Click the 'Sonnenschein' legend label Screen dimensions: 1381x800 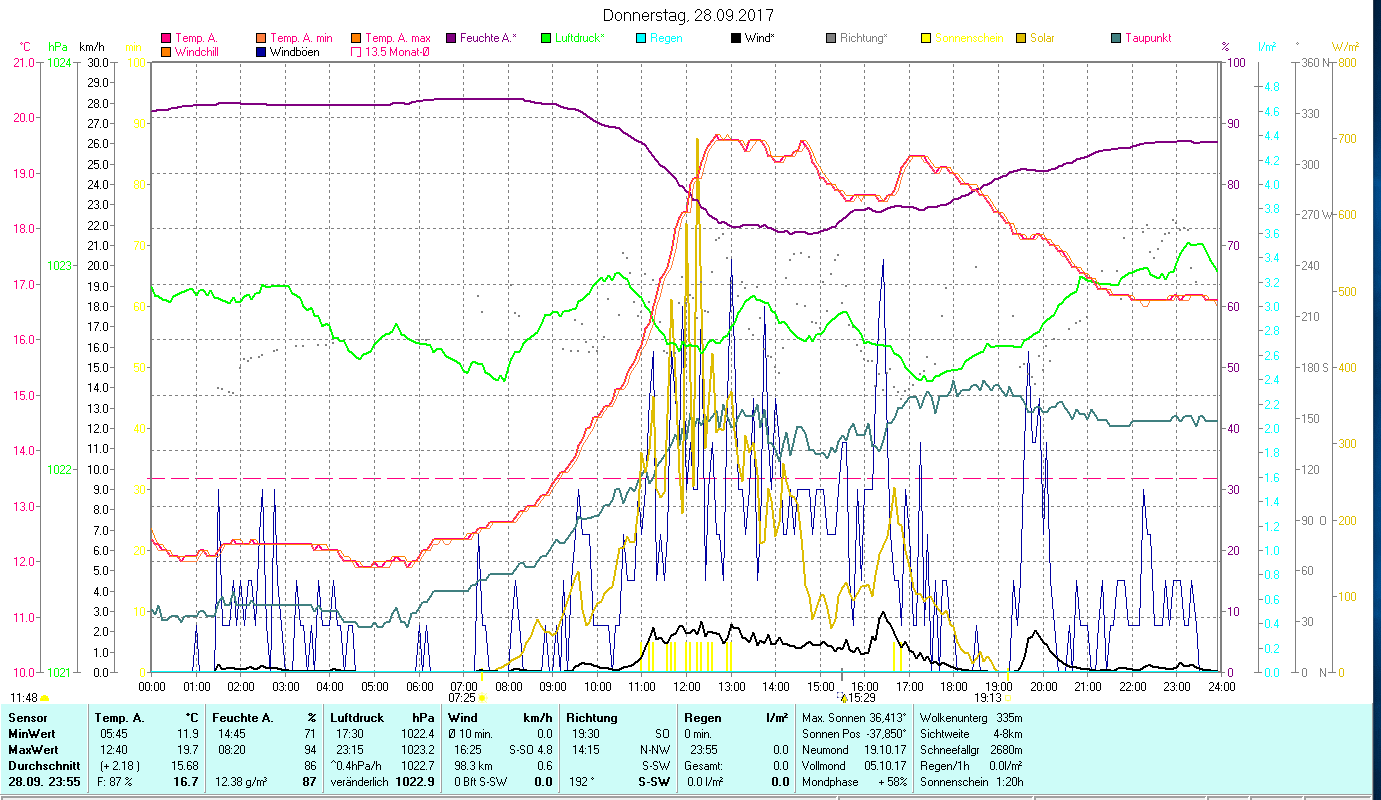[967, 38]
